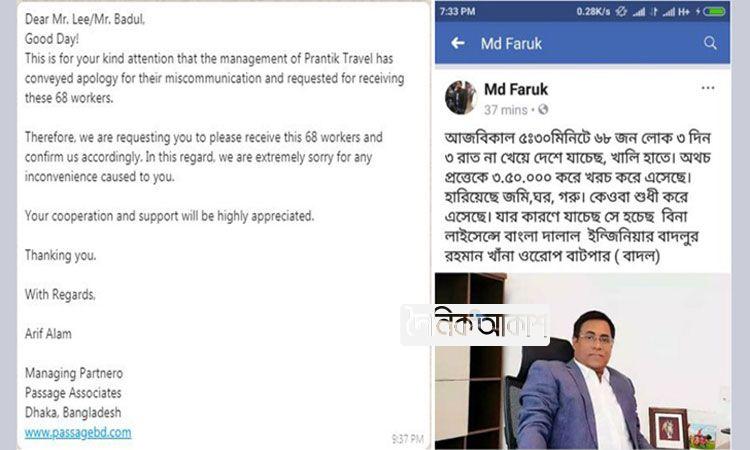
Task: Tap the 9:37 PM message timestamp
Action: 408,439
